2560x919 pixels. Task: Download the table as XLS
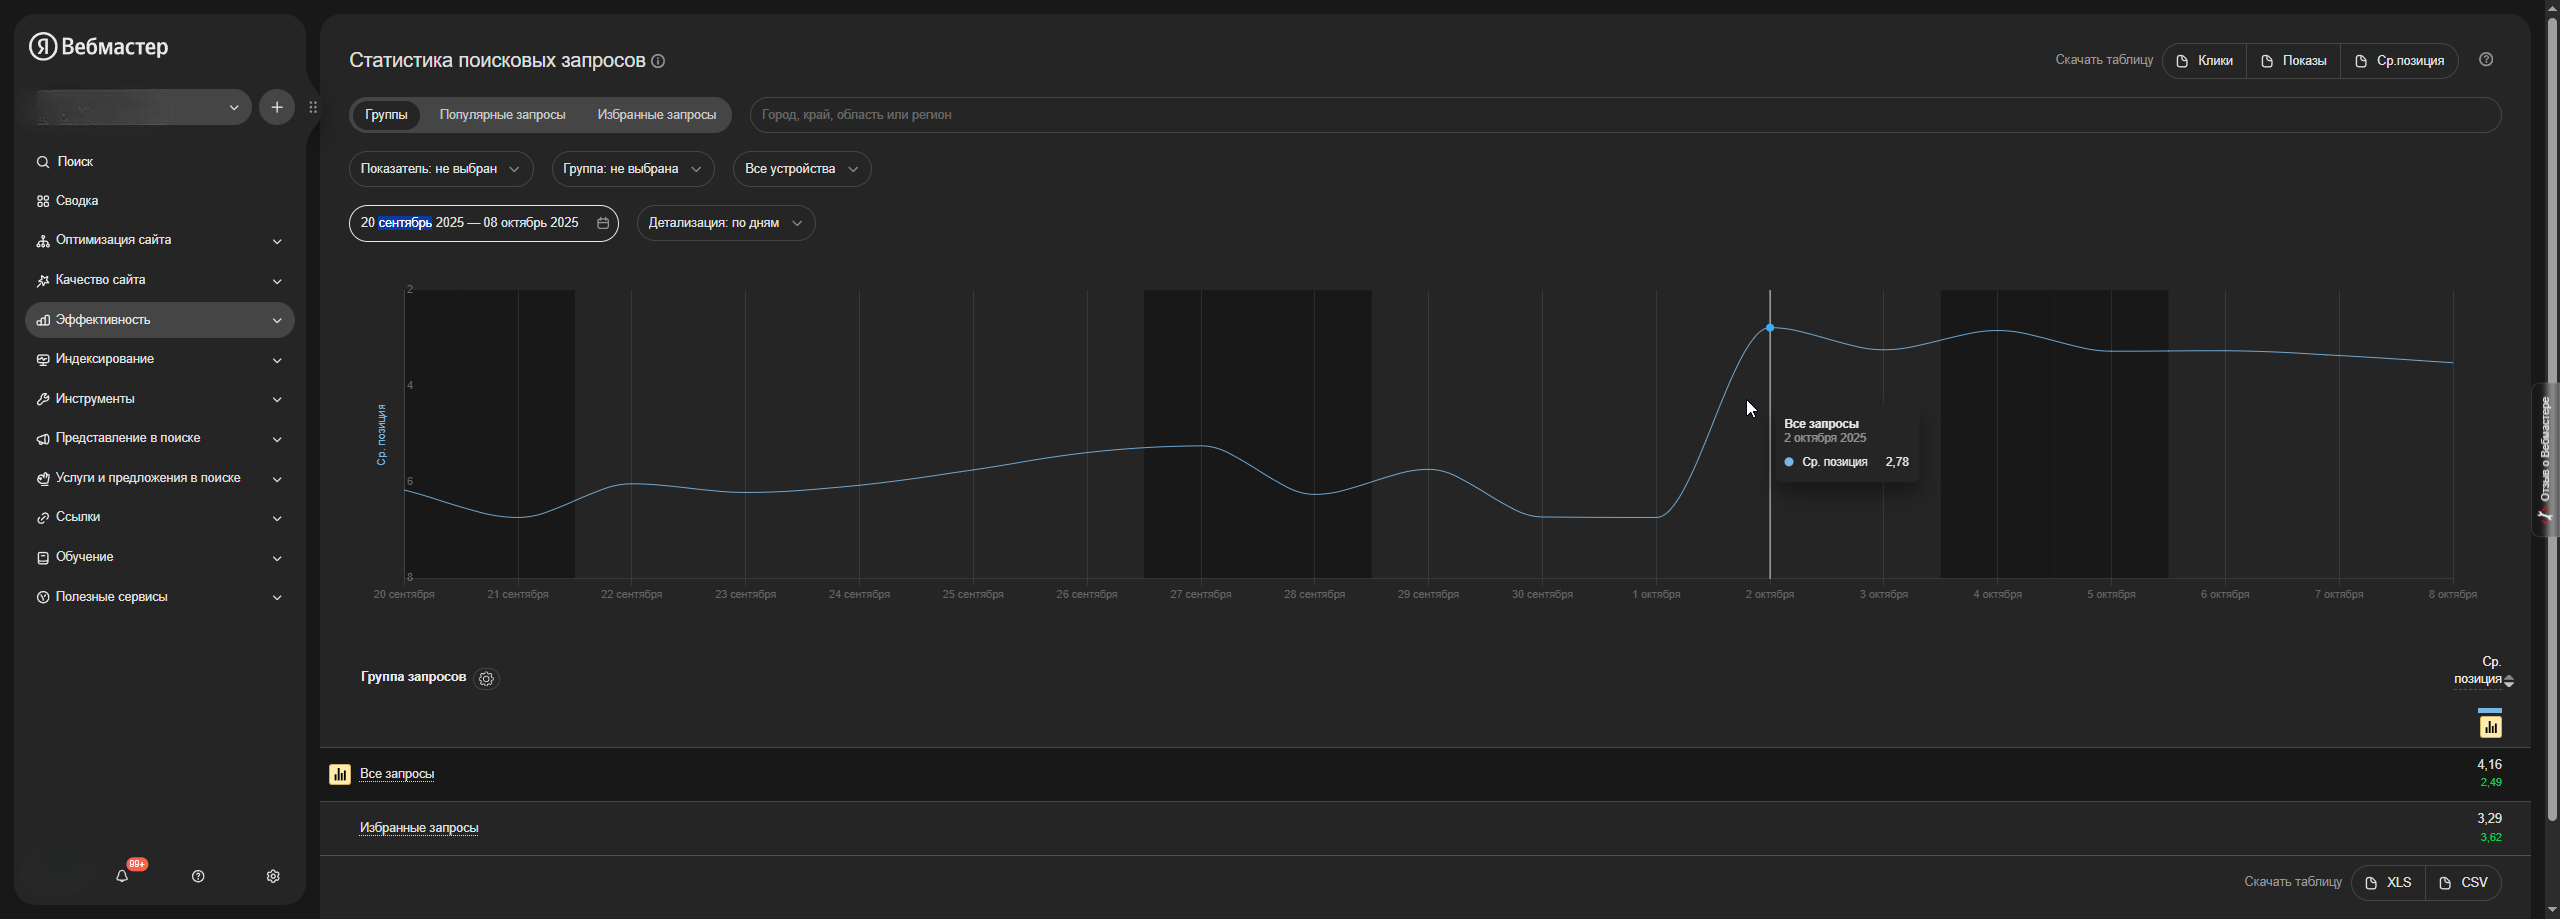2388,882
